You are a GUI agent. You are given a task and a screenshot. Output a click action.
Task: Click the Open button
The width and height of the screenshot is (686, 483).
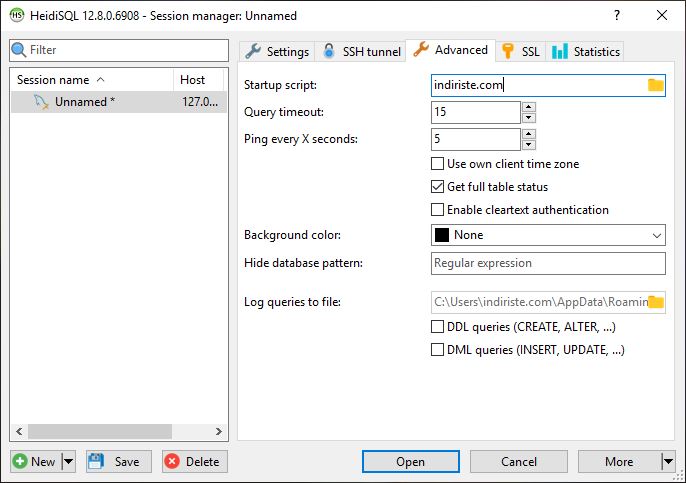(x=410, y=461)
